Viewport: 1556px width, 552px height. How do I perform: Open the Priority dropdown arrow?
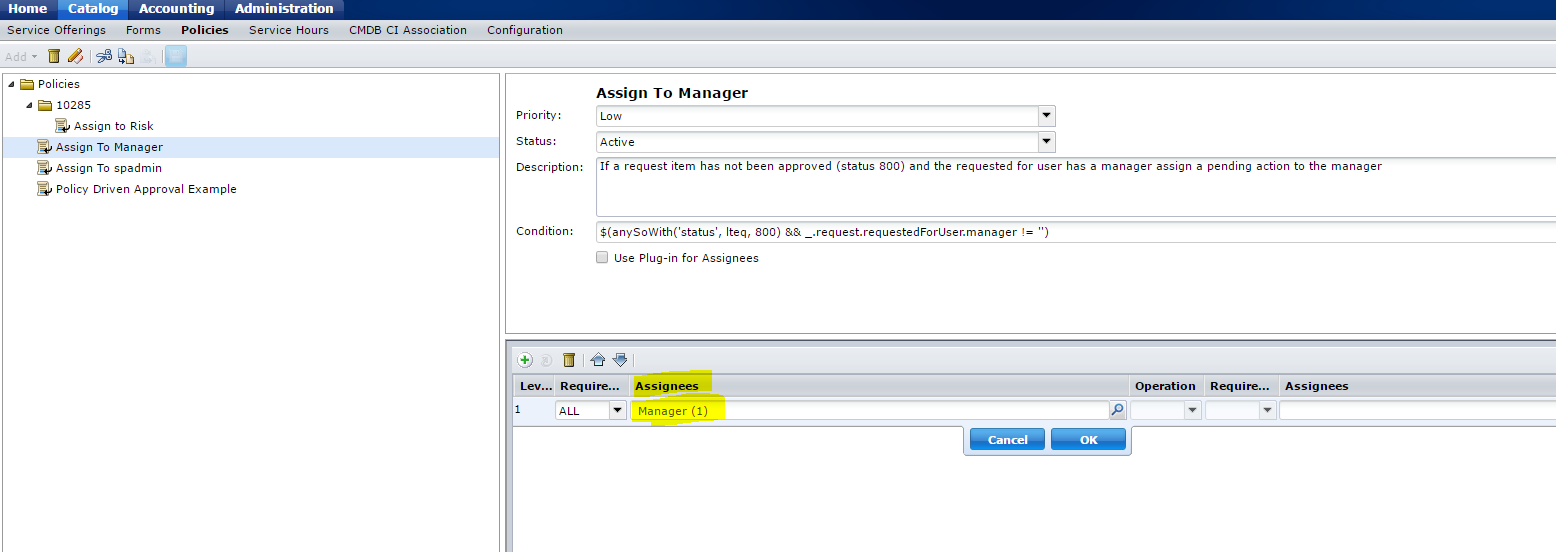coord(1047,116)
